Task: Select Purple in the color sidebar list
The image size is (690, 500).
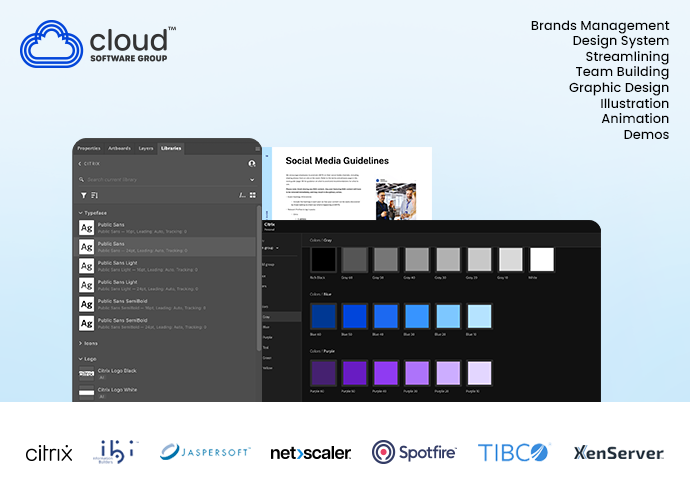Action: click(x=266, y=336)
